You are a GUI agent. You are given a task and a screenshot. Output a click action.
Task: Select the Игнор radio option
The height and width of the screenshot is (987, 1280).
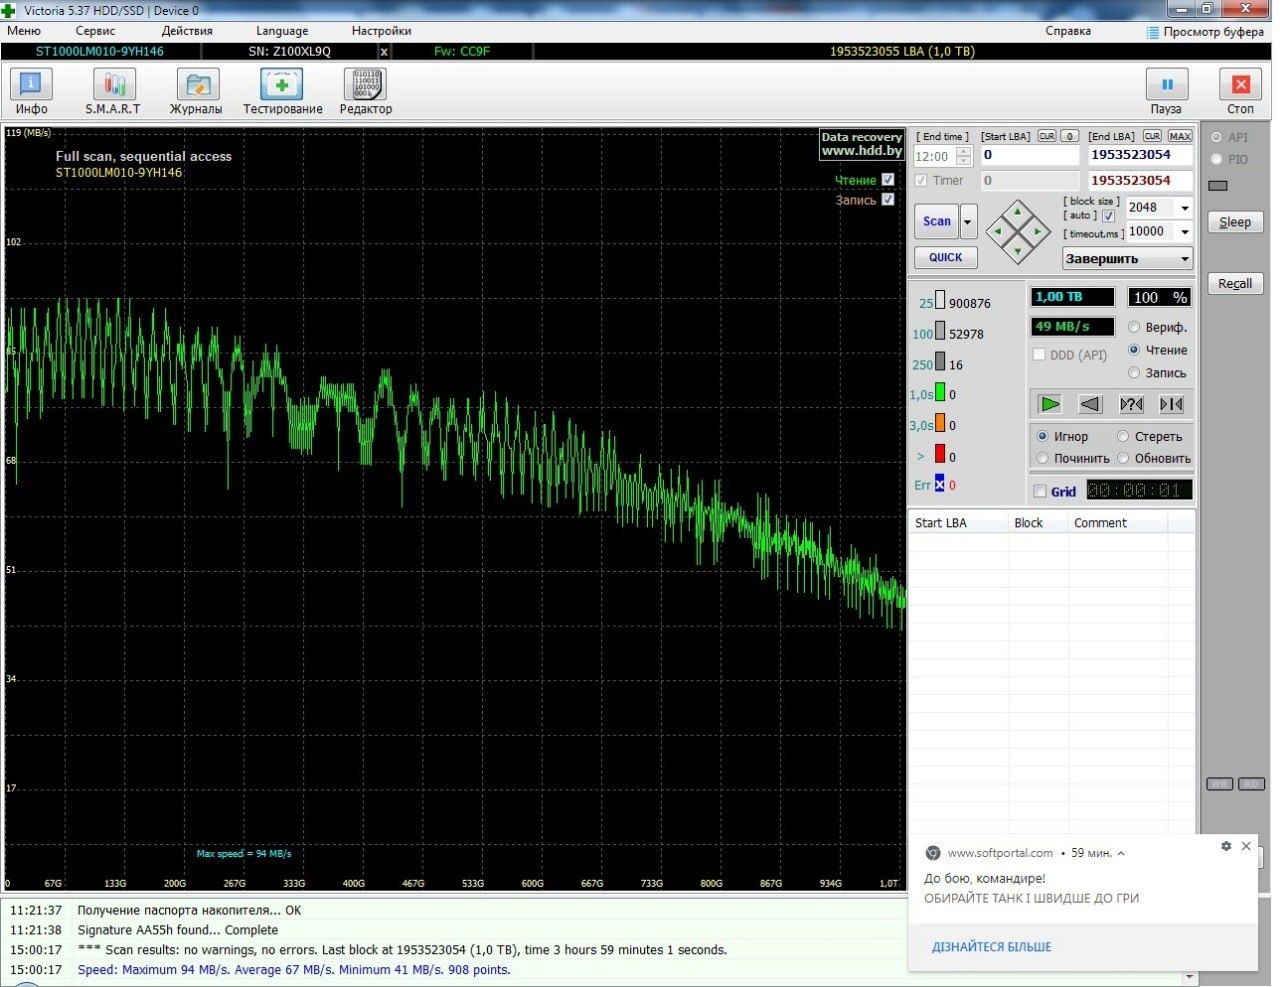point(1043,436)
